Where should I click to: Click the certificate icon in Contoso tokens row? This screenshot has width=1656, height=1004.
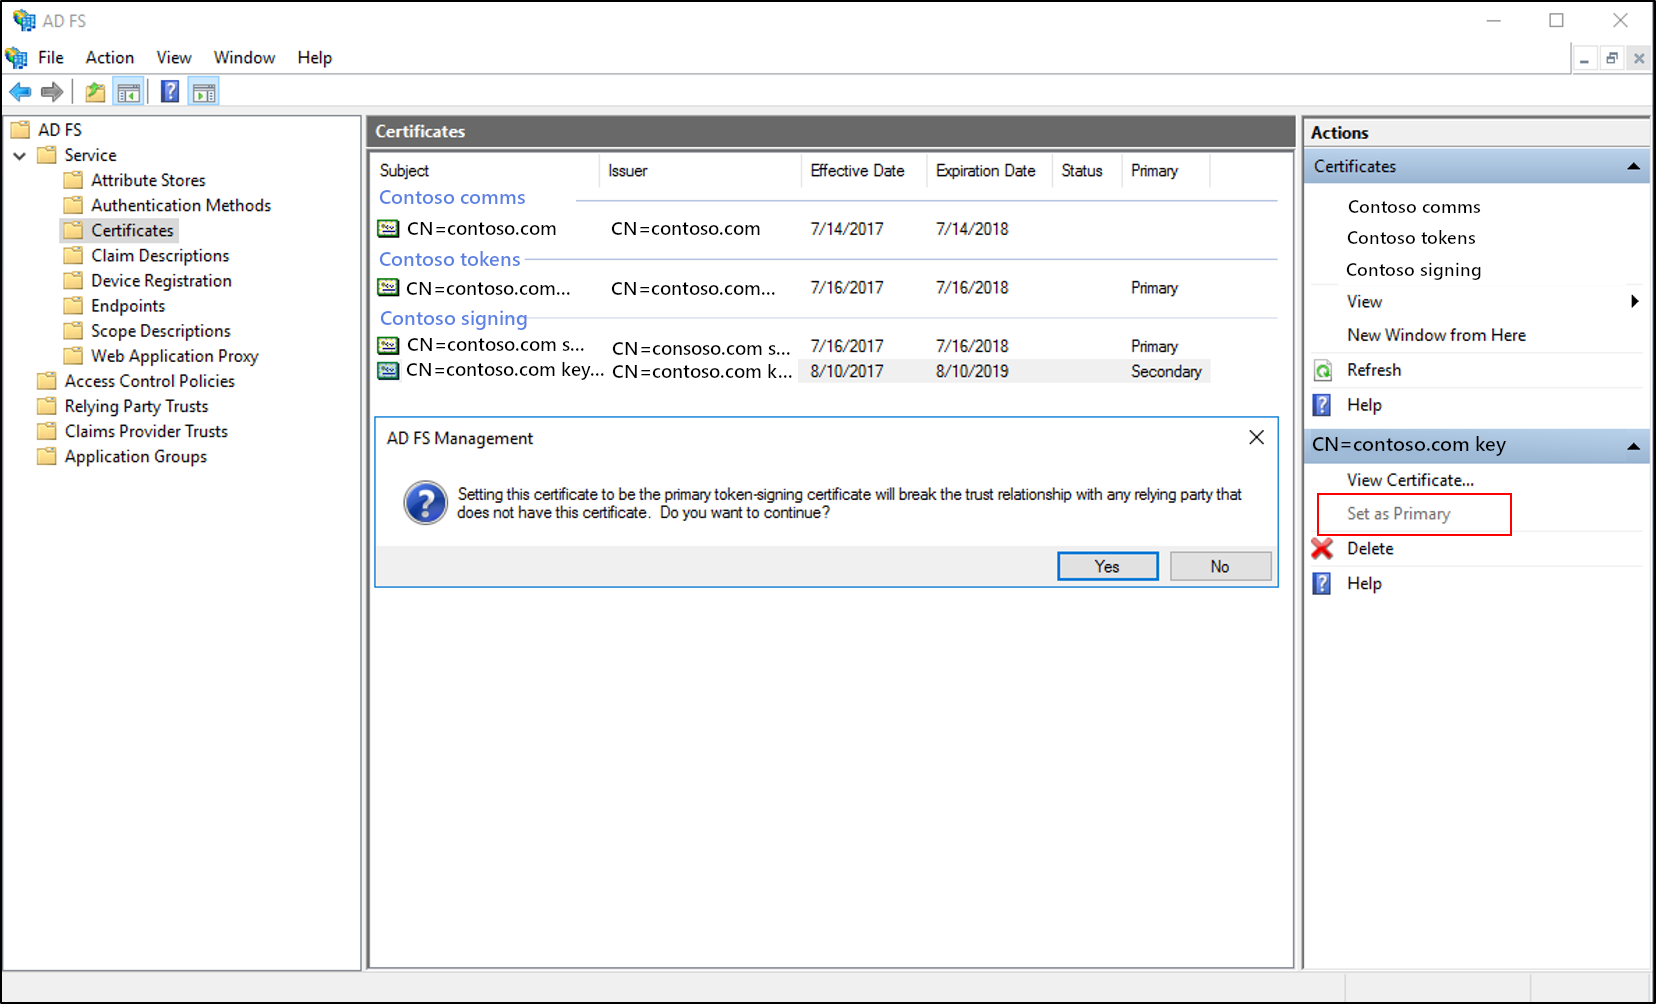[x=388, y=288]
